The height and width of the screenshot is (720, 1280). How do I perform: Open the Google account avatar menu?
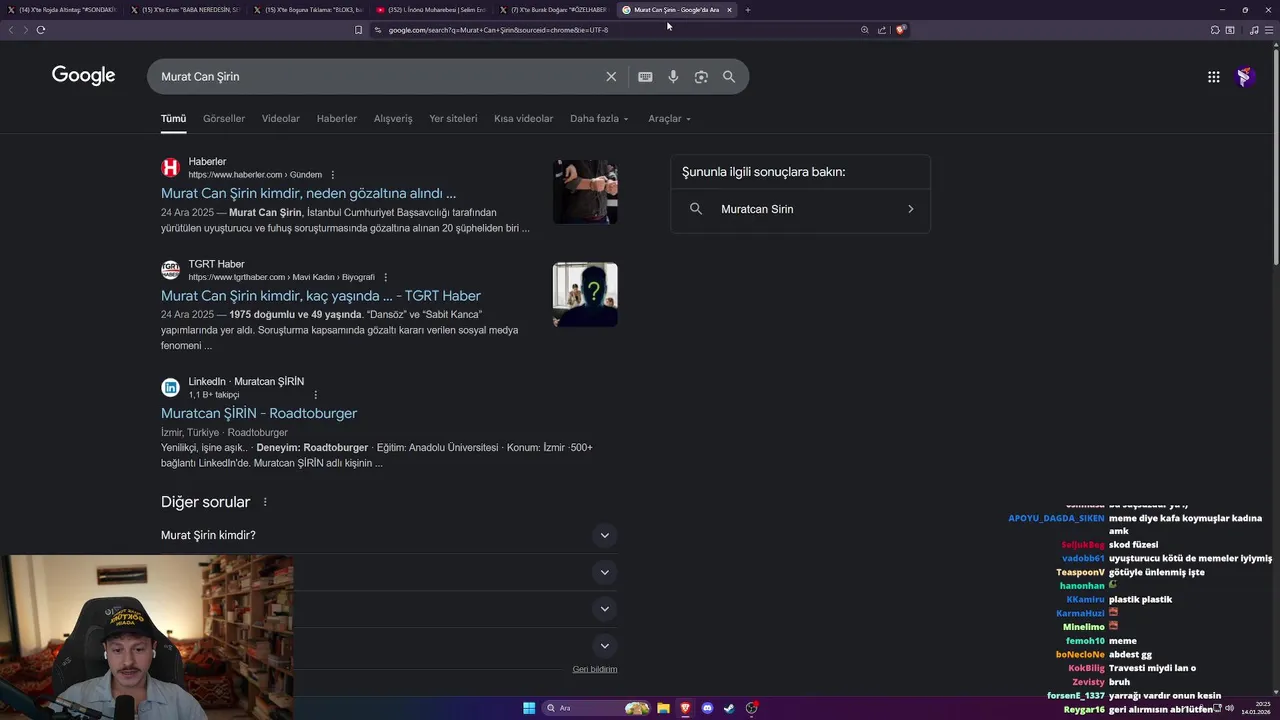pyautogui.click(x=1245, y=77)
